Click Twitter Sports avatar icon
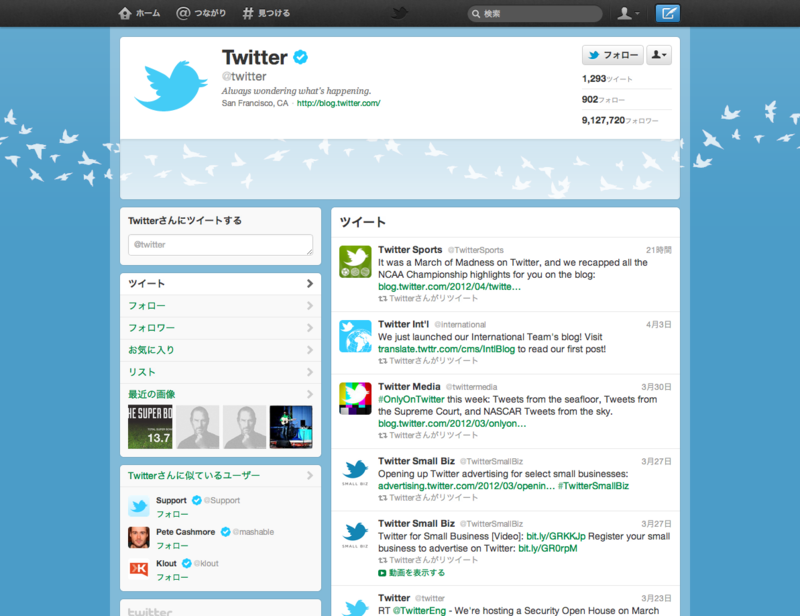The height and width of the screenshot is (616, 800). click(356, 261)
